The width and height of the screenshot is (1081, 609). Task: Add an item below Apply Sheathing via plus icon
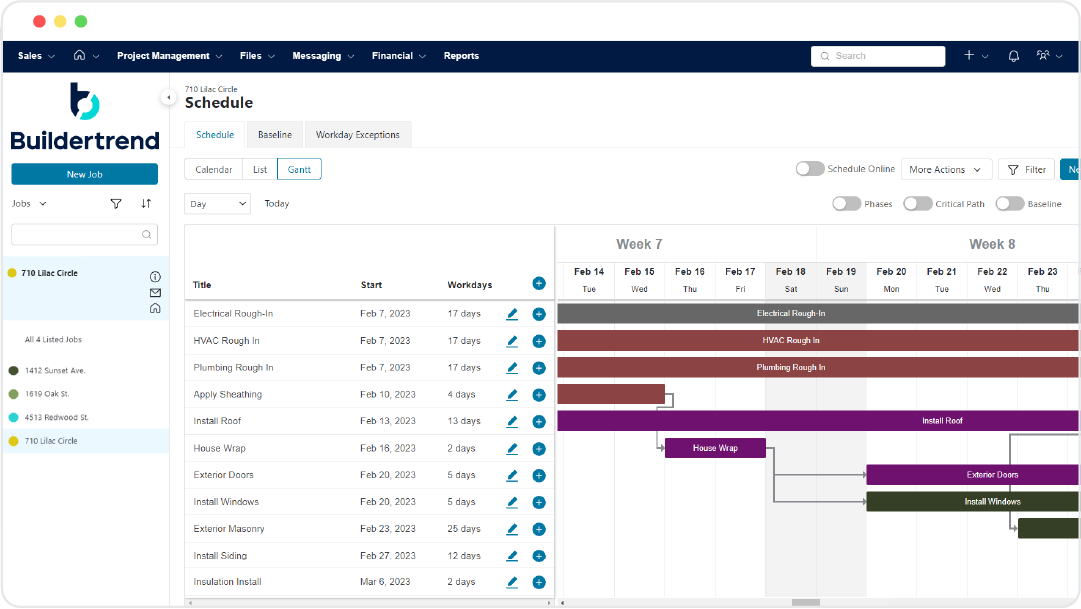(538, 394)
